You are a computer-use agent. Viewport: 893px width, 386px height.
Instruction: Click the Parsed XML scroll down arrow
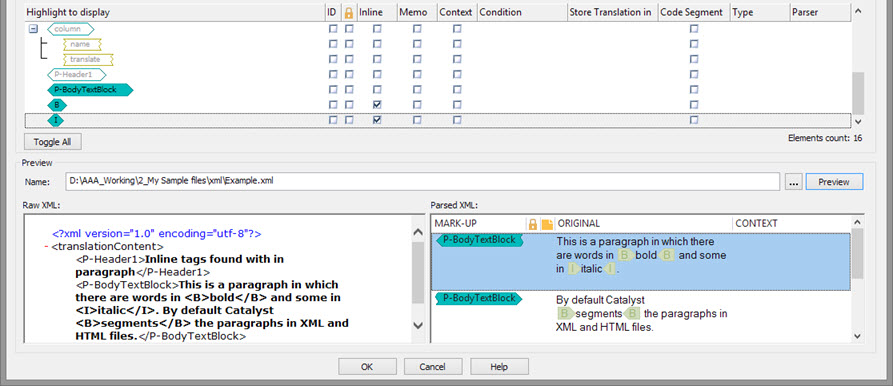tap(858, 336)
